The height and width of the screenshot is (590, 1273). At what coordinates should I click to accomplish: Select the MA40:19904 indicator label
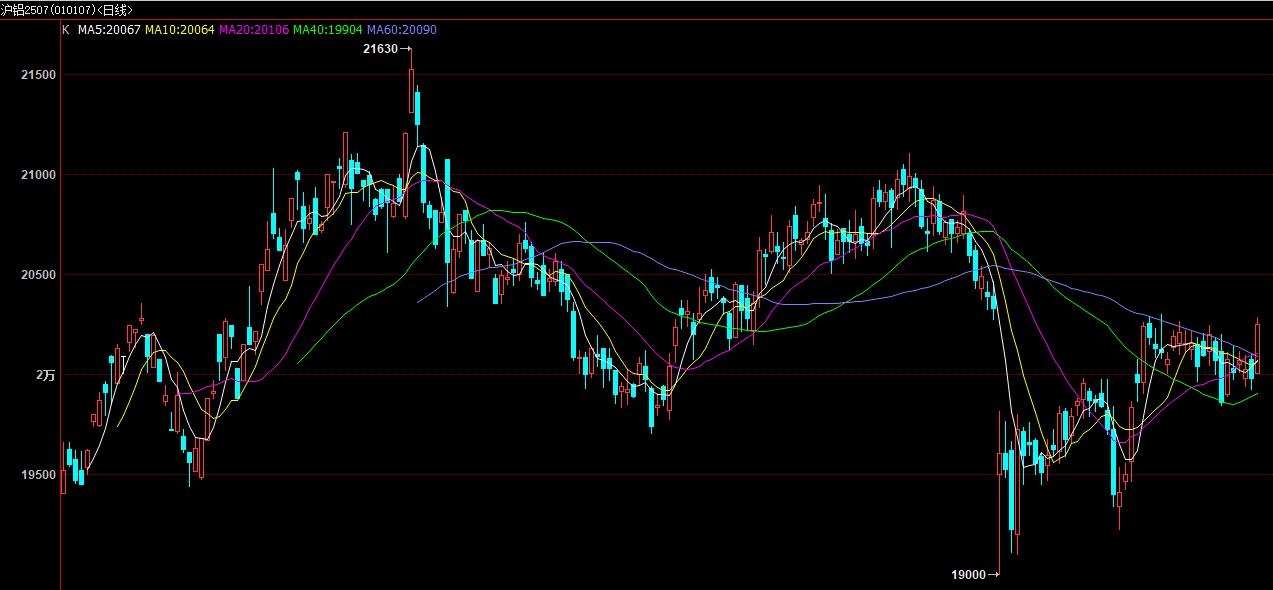pos(328,30)
